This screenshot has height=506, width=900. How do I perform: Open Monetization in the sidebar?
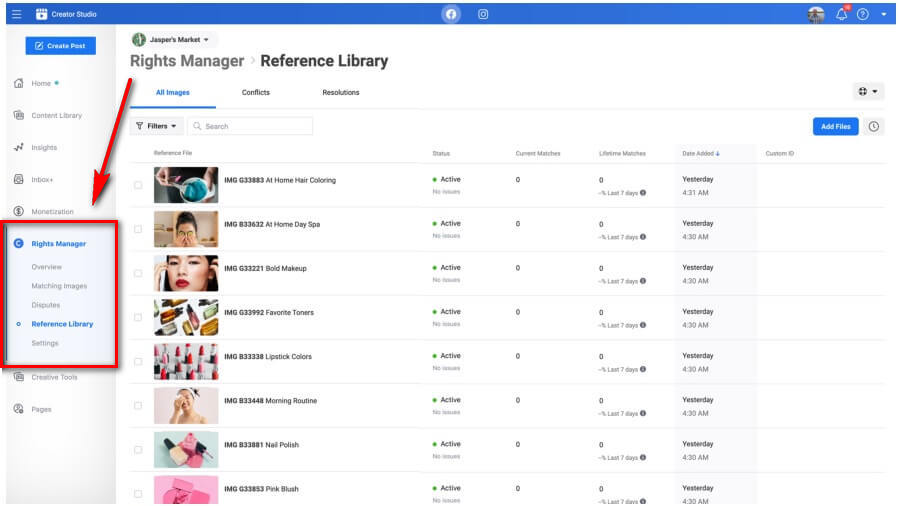pos(52,212)
